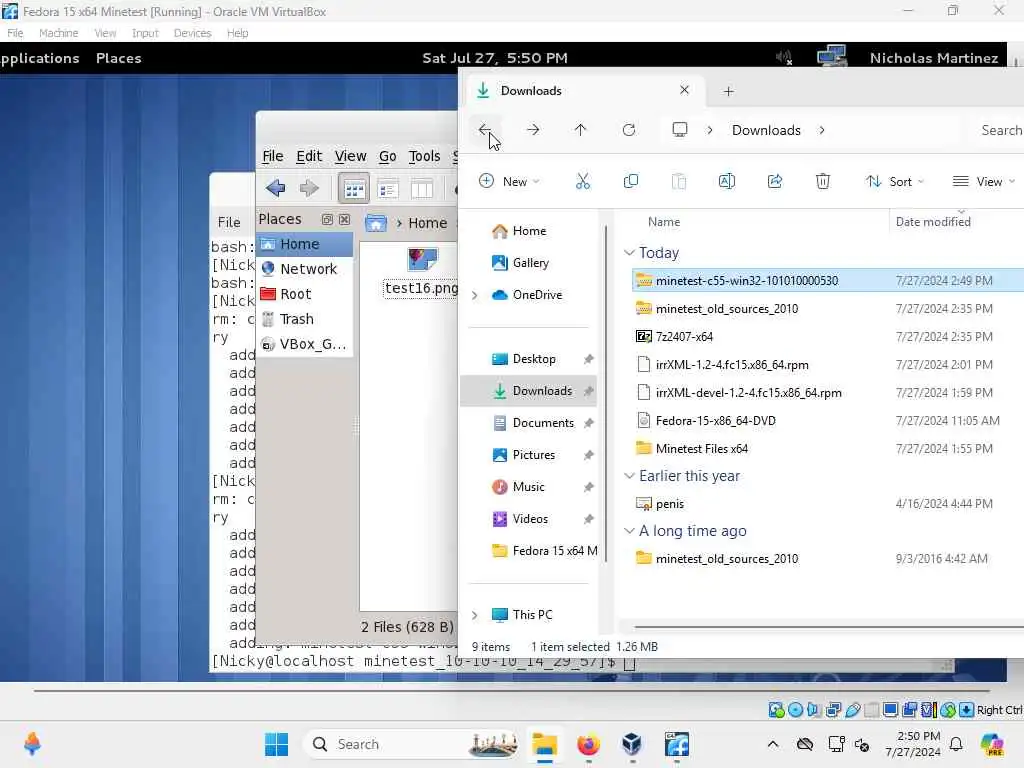The height and width of the screenshot is (768, 1024).
Task: Select Trash in Fedora Places pane
Action: point(304,319)
